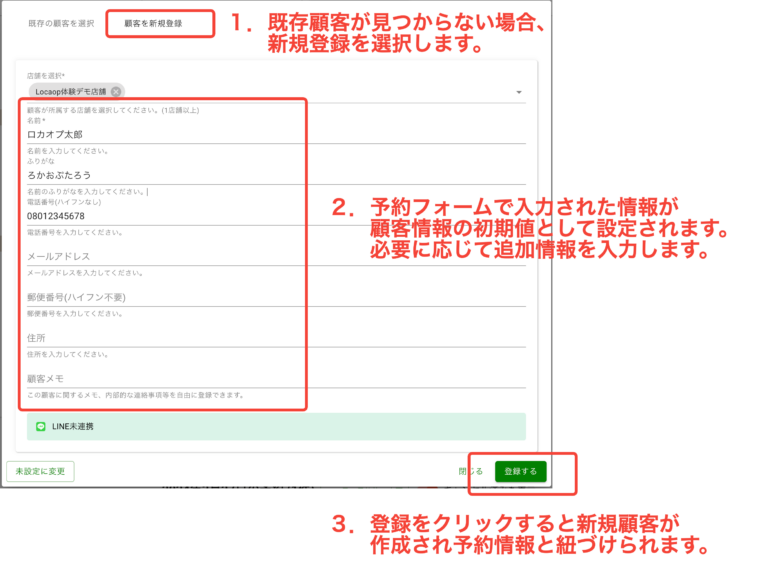Remove the Locaop体験デモ店舗 chip
Screen dimensions: 768x577
tap(116, 92)
